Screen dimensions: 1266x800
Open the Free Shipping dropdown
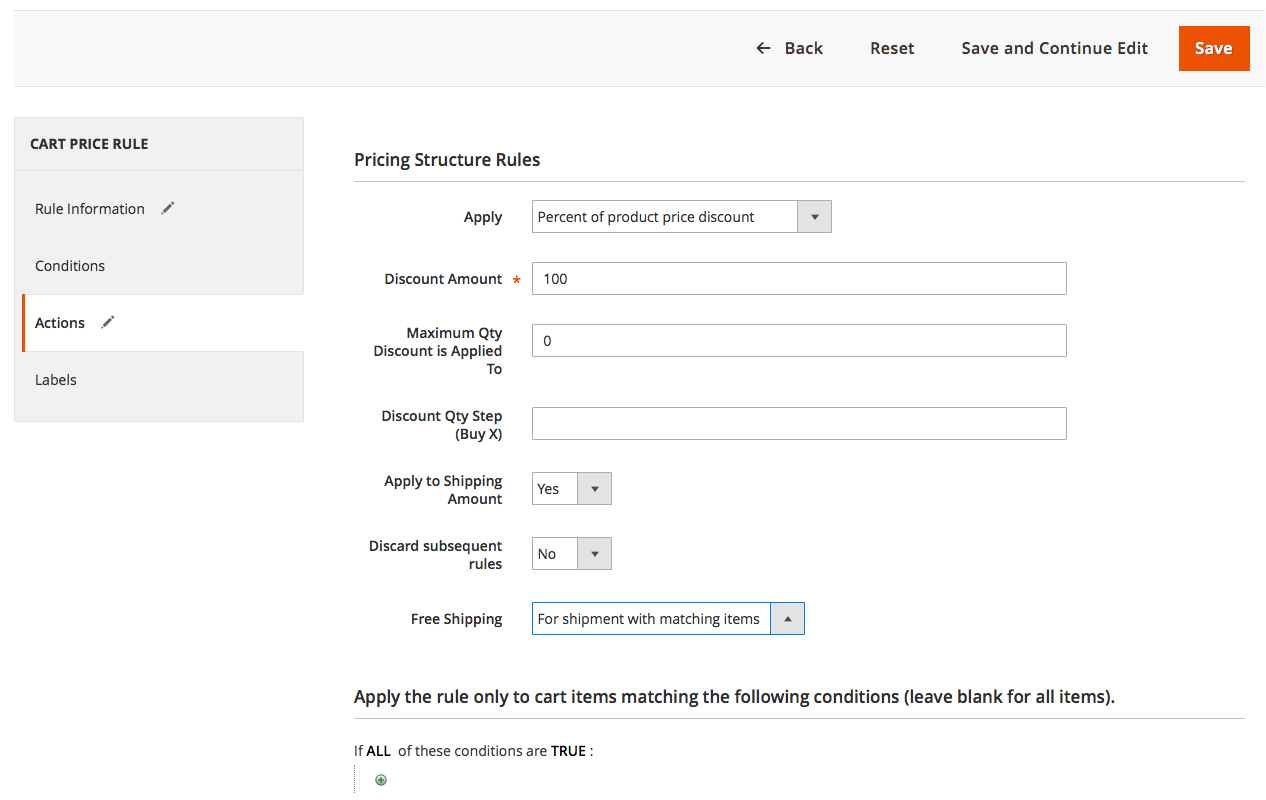click(668, 619)
